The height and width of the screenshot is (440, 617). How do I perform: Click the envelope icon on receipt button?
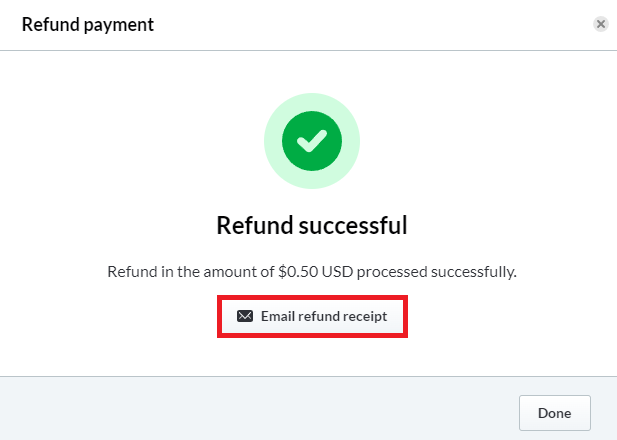245,316
